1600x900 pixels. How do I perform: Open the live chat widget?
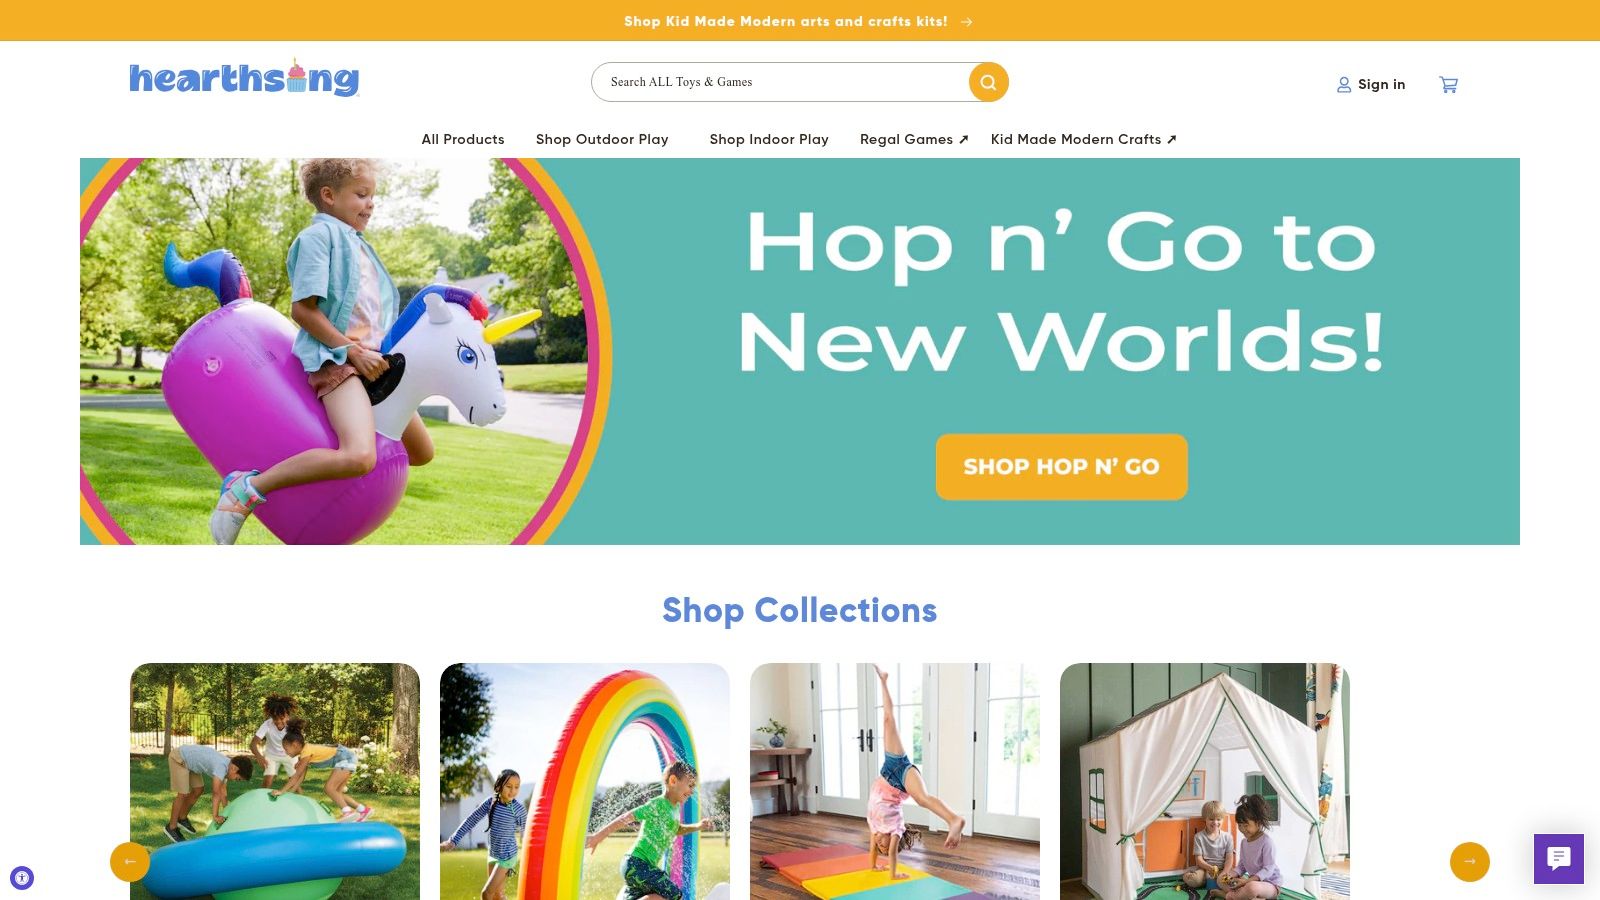[1559, 859]
